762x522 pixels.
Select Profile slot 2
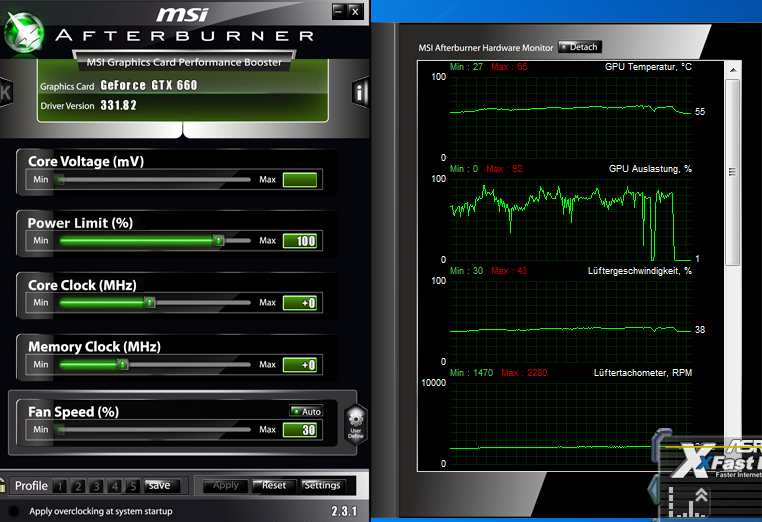click(x=78, y=486)
